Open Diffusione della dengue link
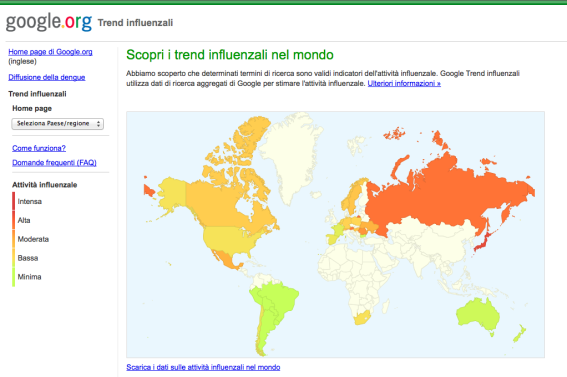This screenshot has height=377, width=567. [x=47, y=77]
